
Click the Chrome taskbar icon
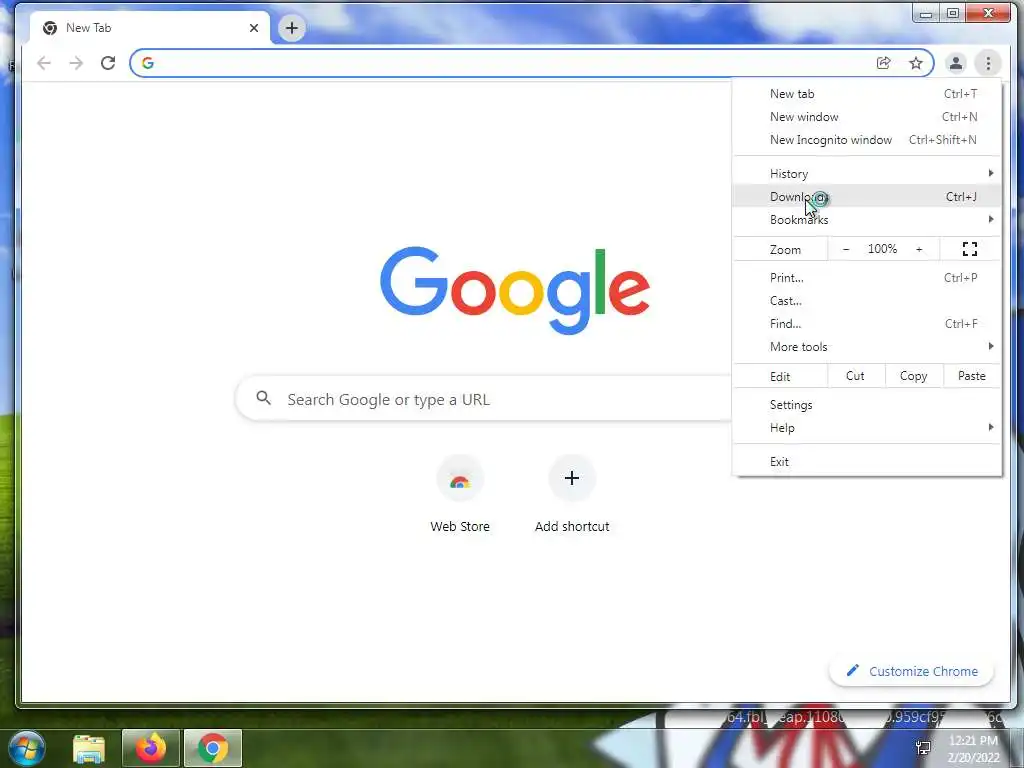tap(213, 748)
